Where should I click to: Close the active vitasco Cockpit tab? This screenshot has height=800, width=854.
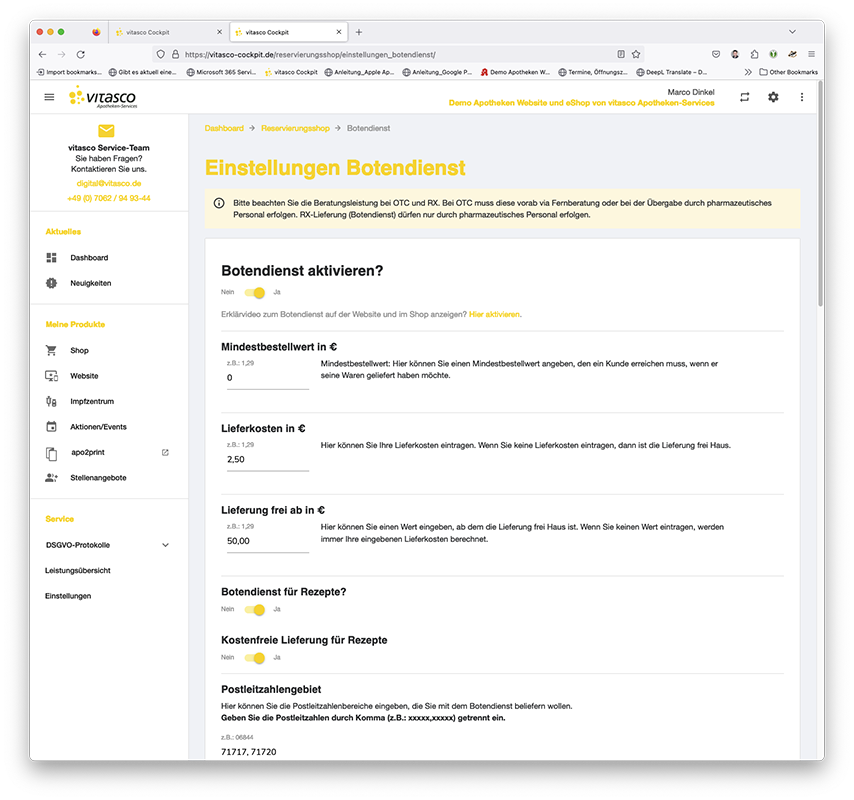tap(338, 32)
